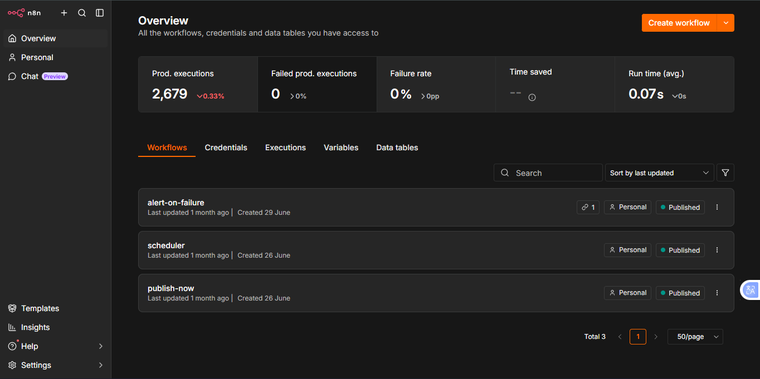The height and width of the screenshot is (379, 760).
Task: Click the Published status badge on publish-now
Action: 680,293
